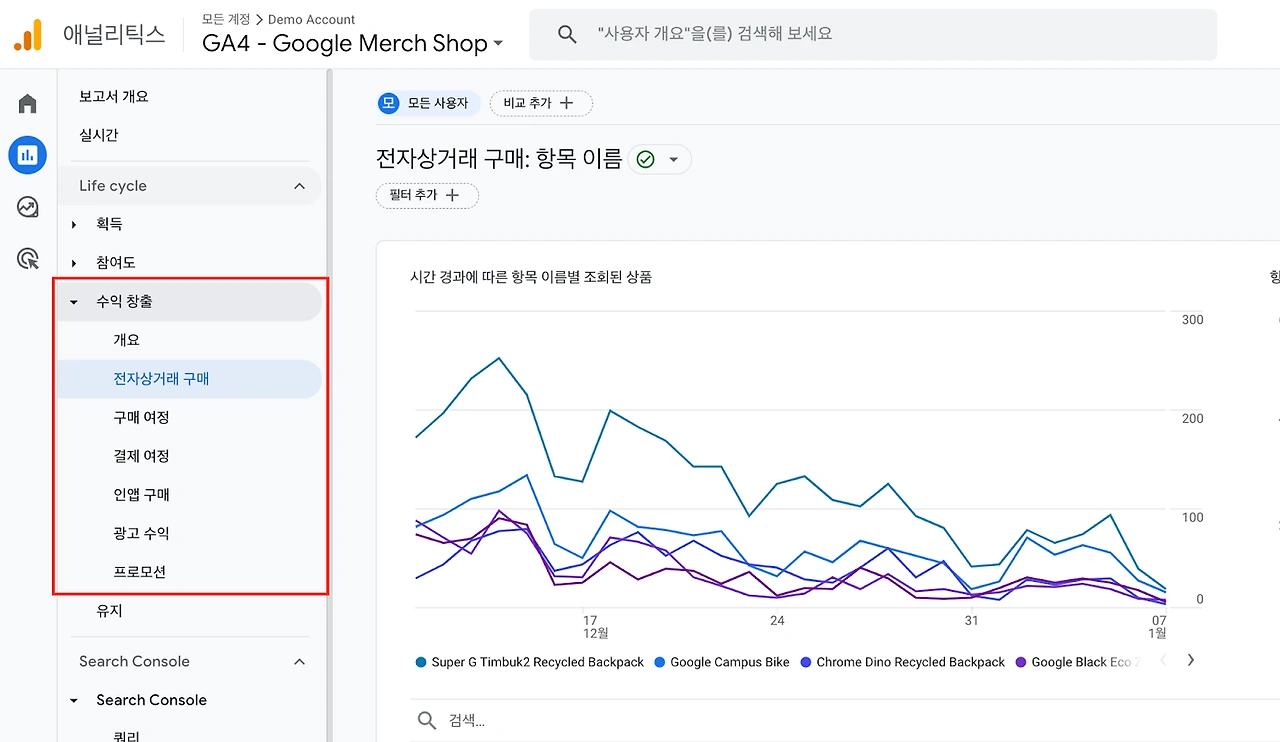Open 구매 여정 report
The image size is (1280, 742).
tap(141, 417)
